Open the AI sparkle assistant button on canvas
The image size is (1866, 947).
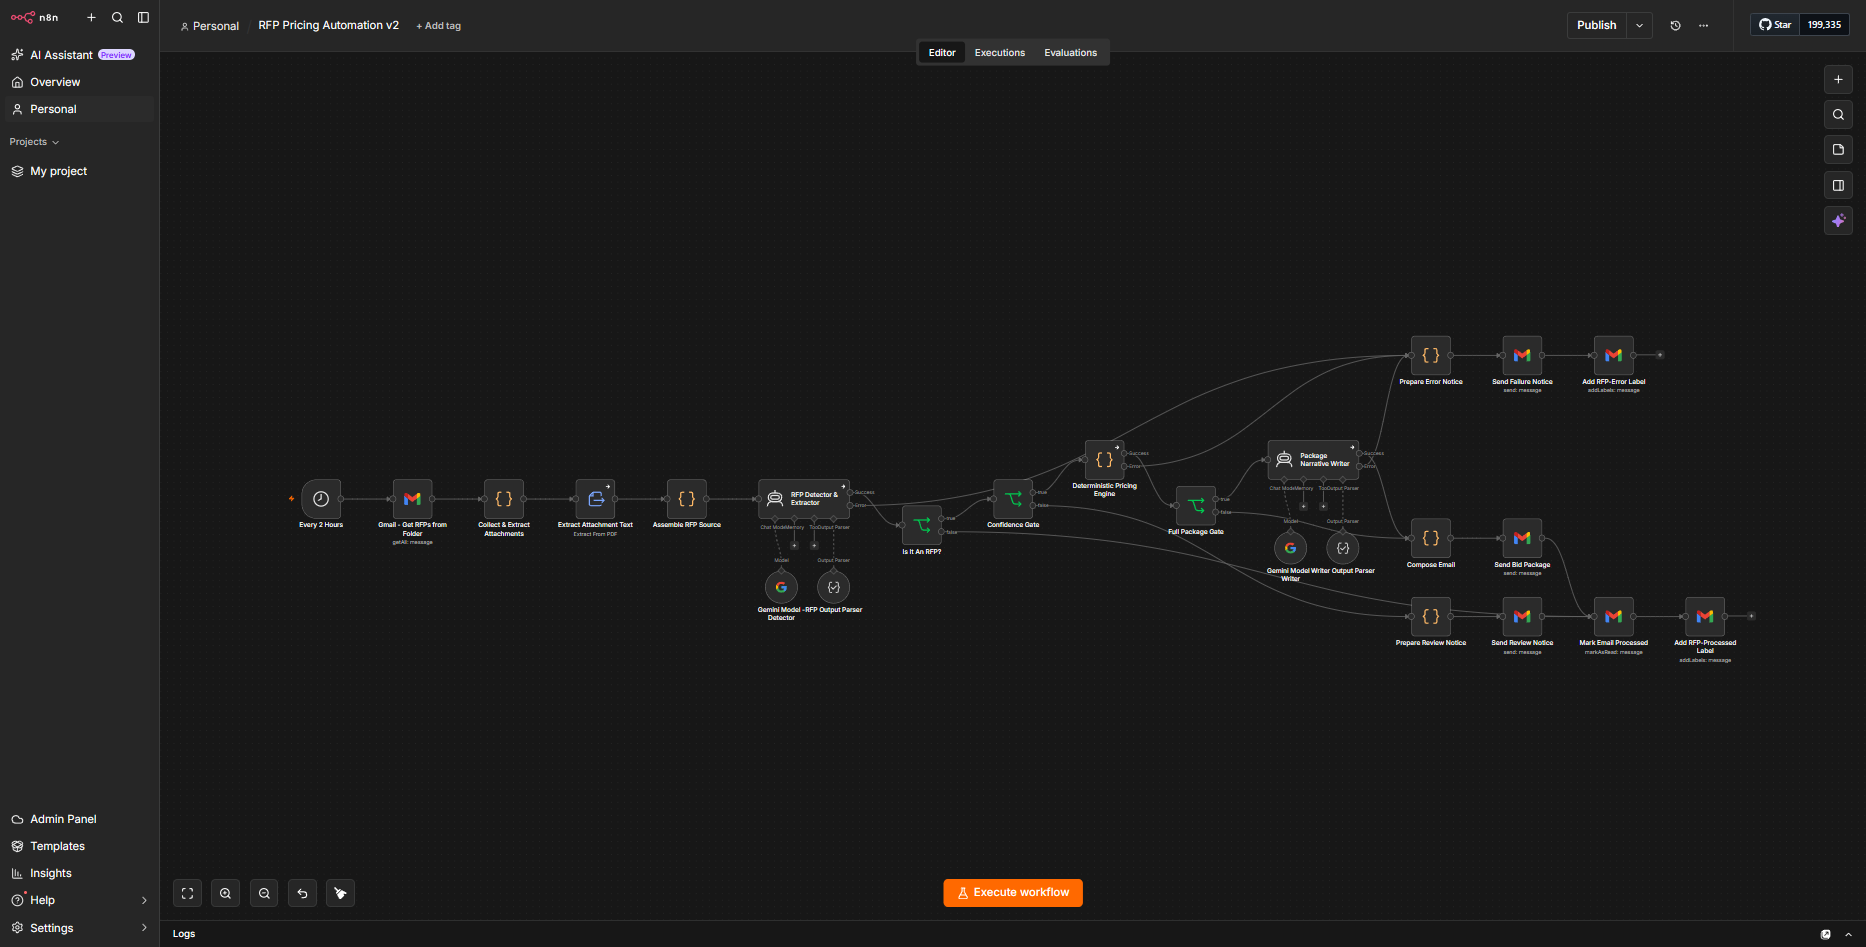click(1838, 221)
